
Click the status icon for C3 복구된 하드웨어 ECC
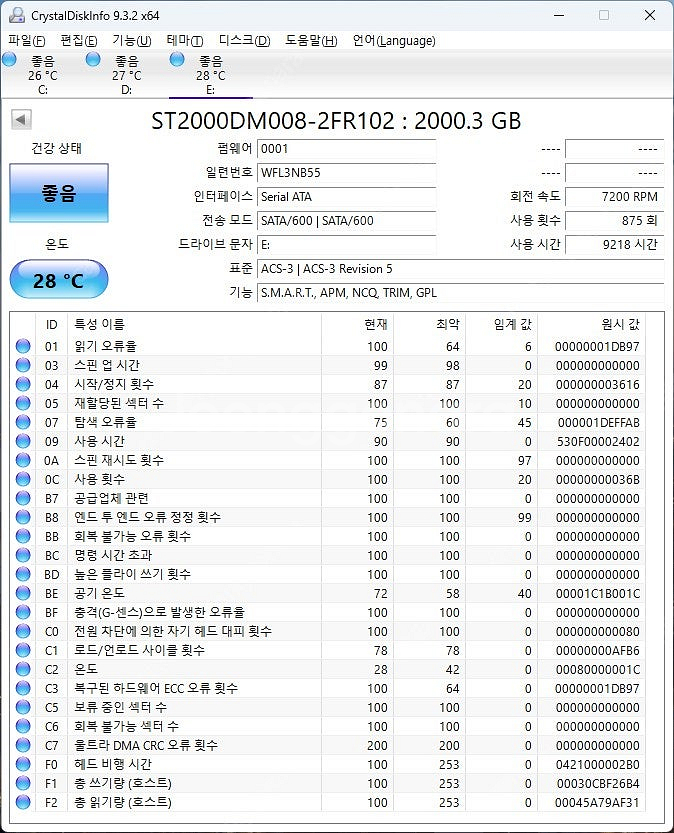(23, 688)
